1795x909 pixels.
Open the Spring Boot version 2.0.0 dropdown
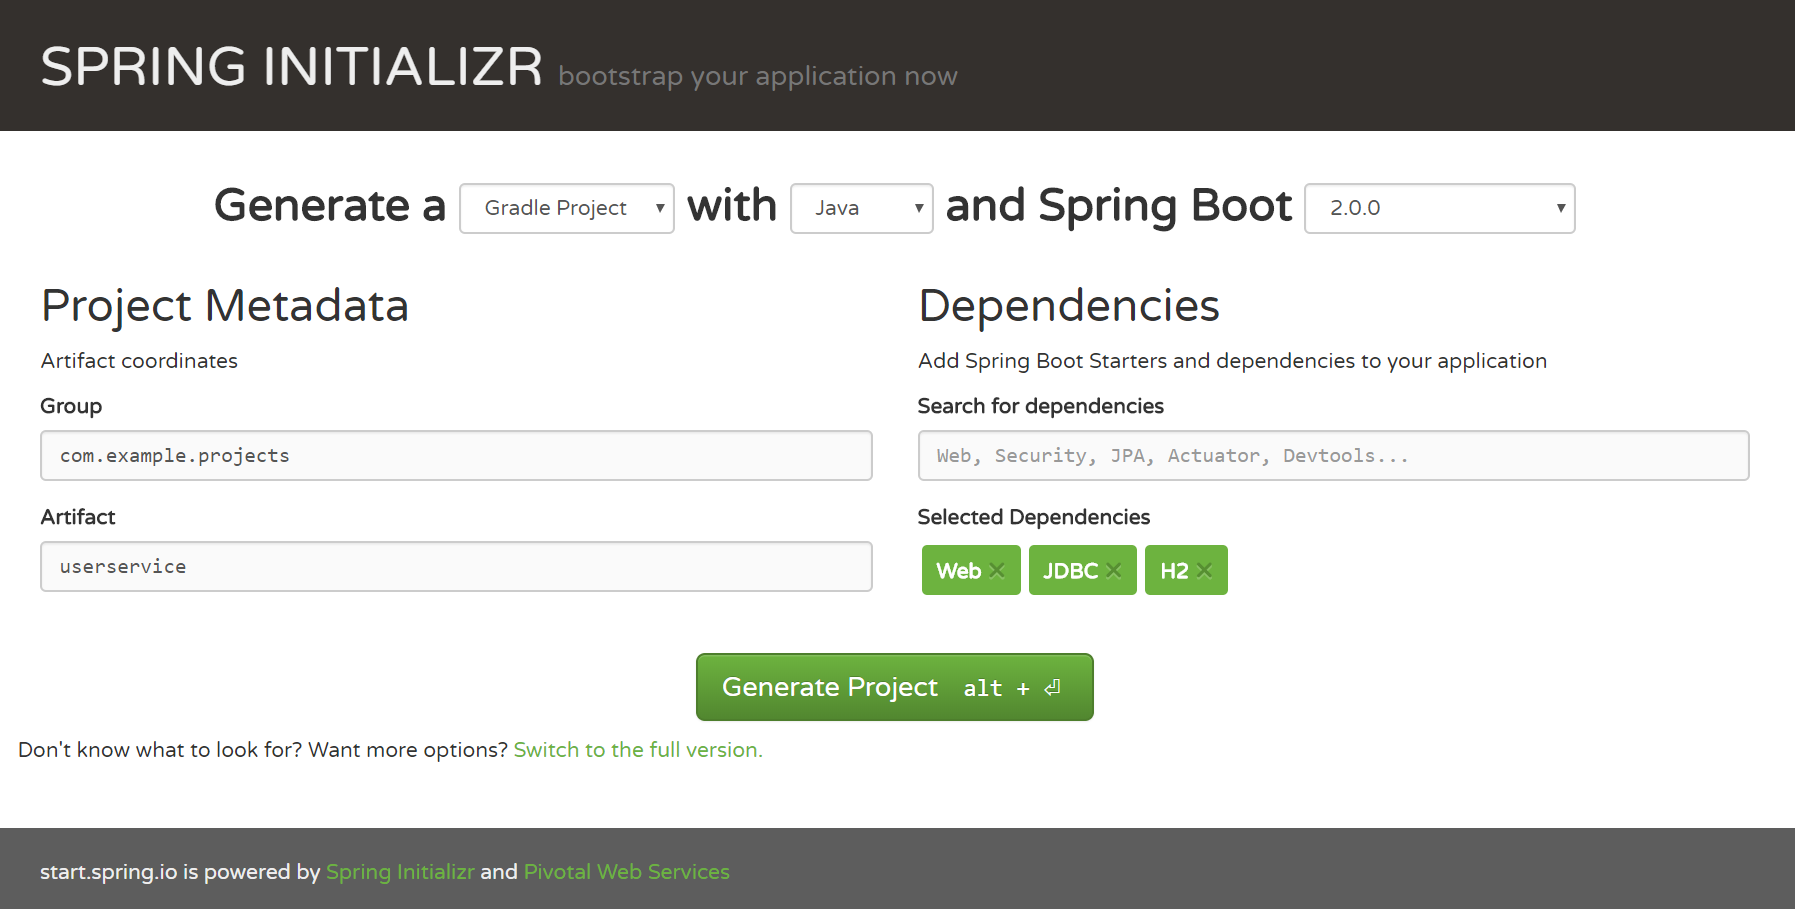1440,208
